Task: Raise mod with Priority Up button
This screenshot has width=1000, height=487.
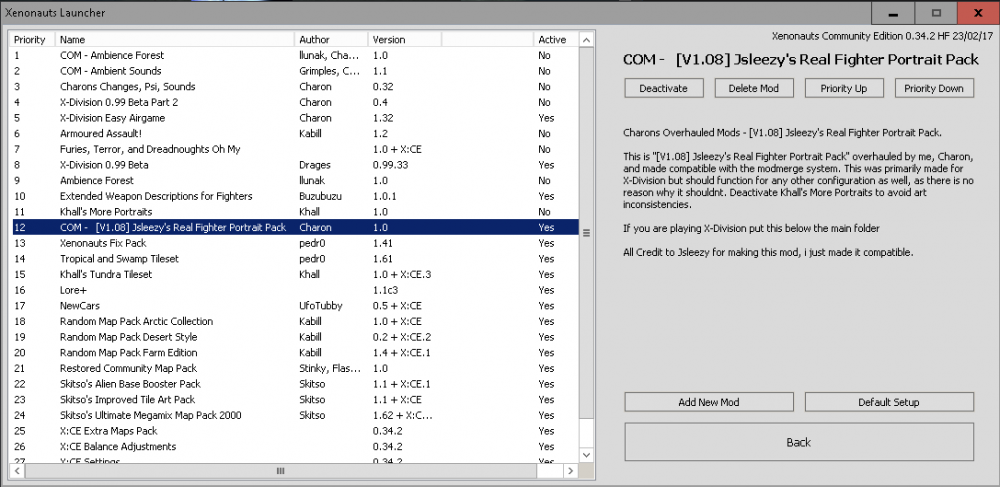Action: 844,88
